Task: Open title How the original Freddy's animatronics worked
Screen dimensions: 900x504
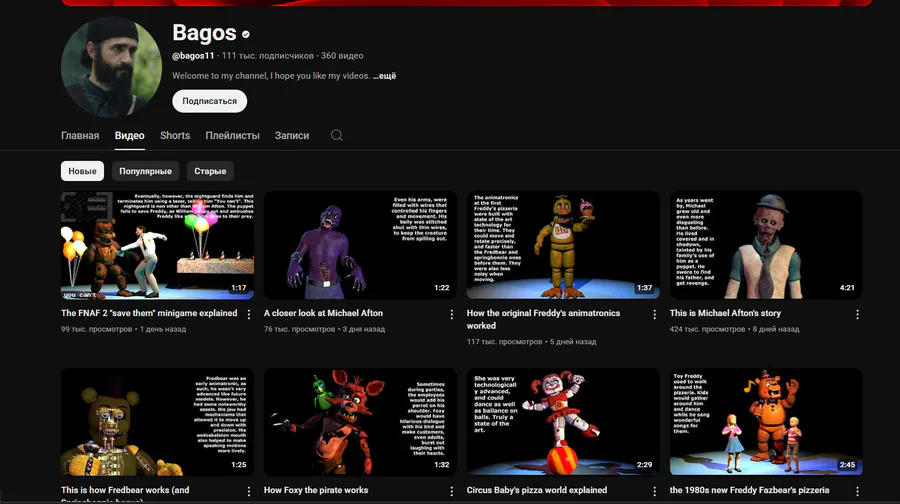Action: coord(543,319)
